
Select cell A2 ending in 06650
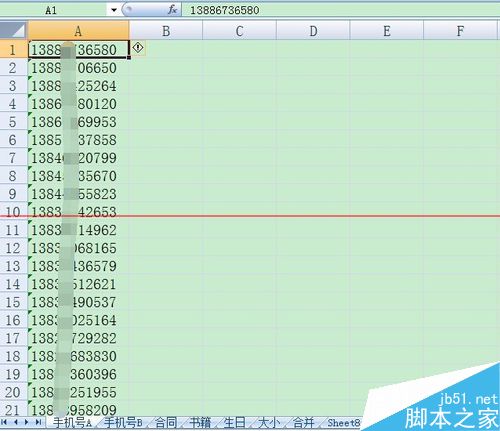tap(78, 68)
